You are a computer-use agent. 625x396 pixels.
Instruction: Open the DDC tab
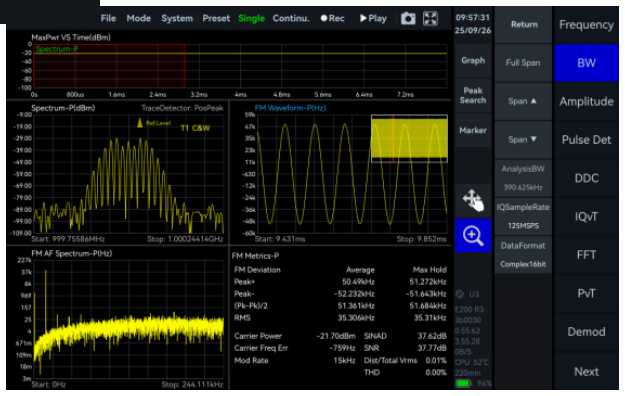586,178
